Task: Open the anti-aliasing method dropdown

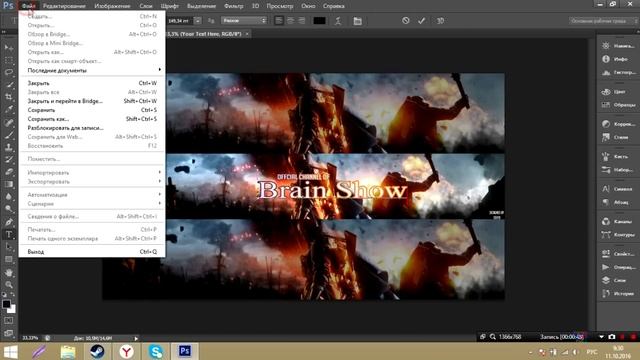Action: tap(244, 20)
